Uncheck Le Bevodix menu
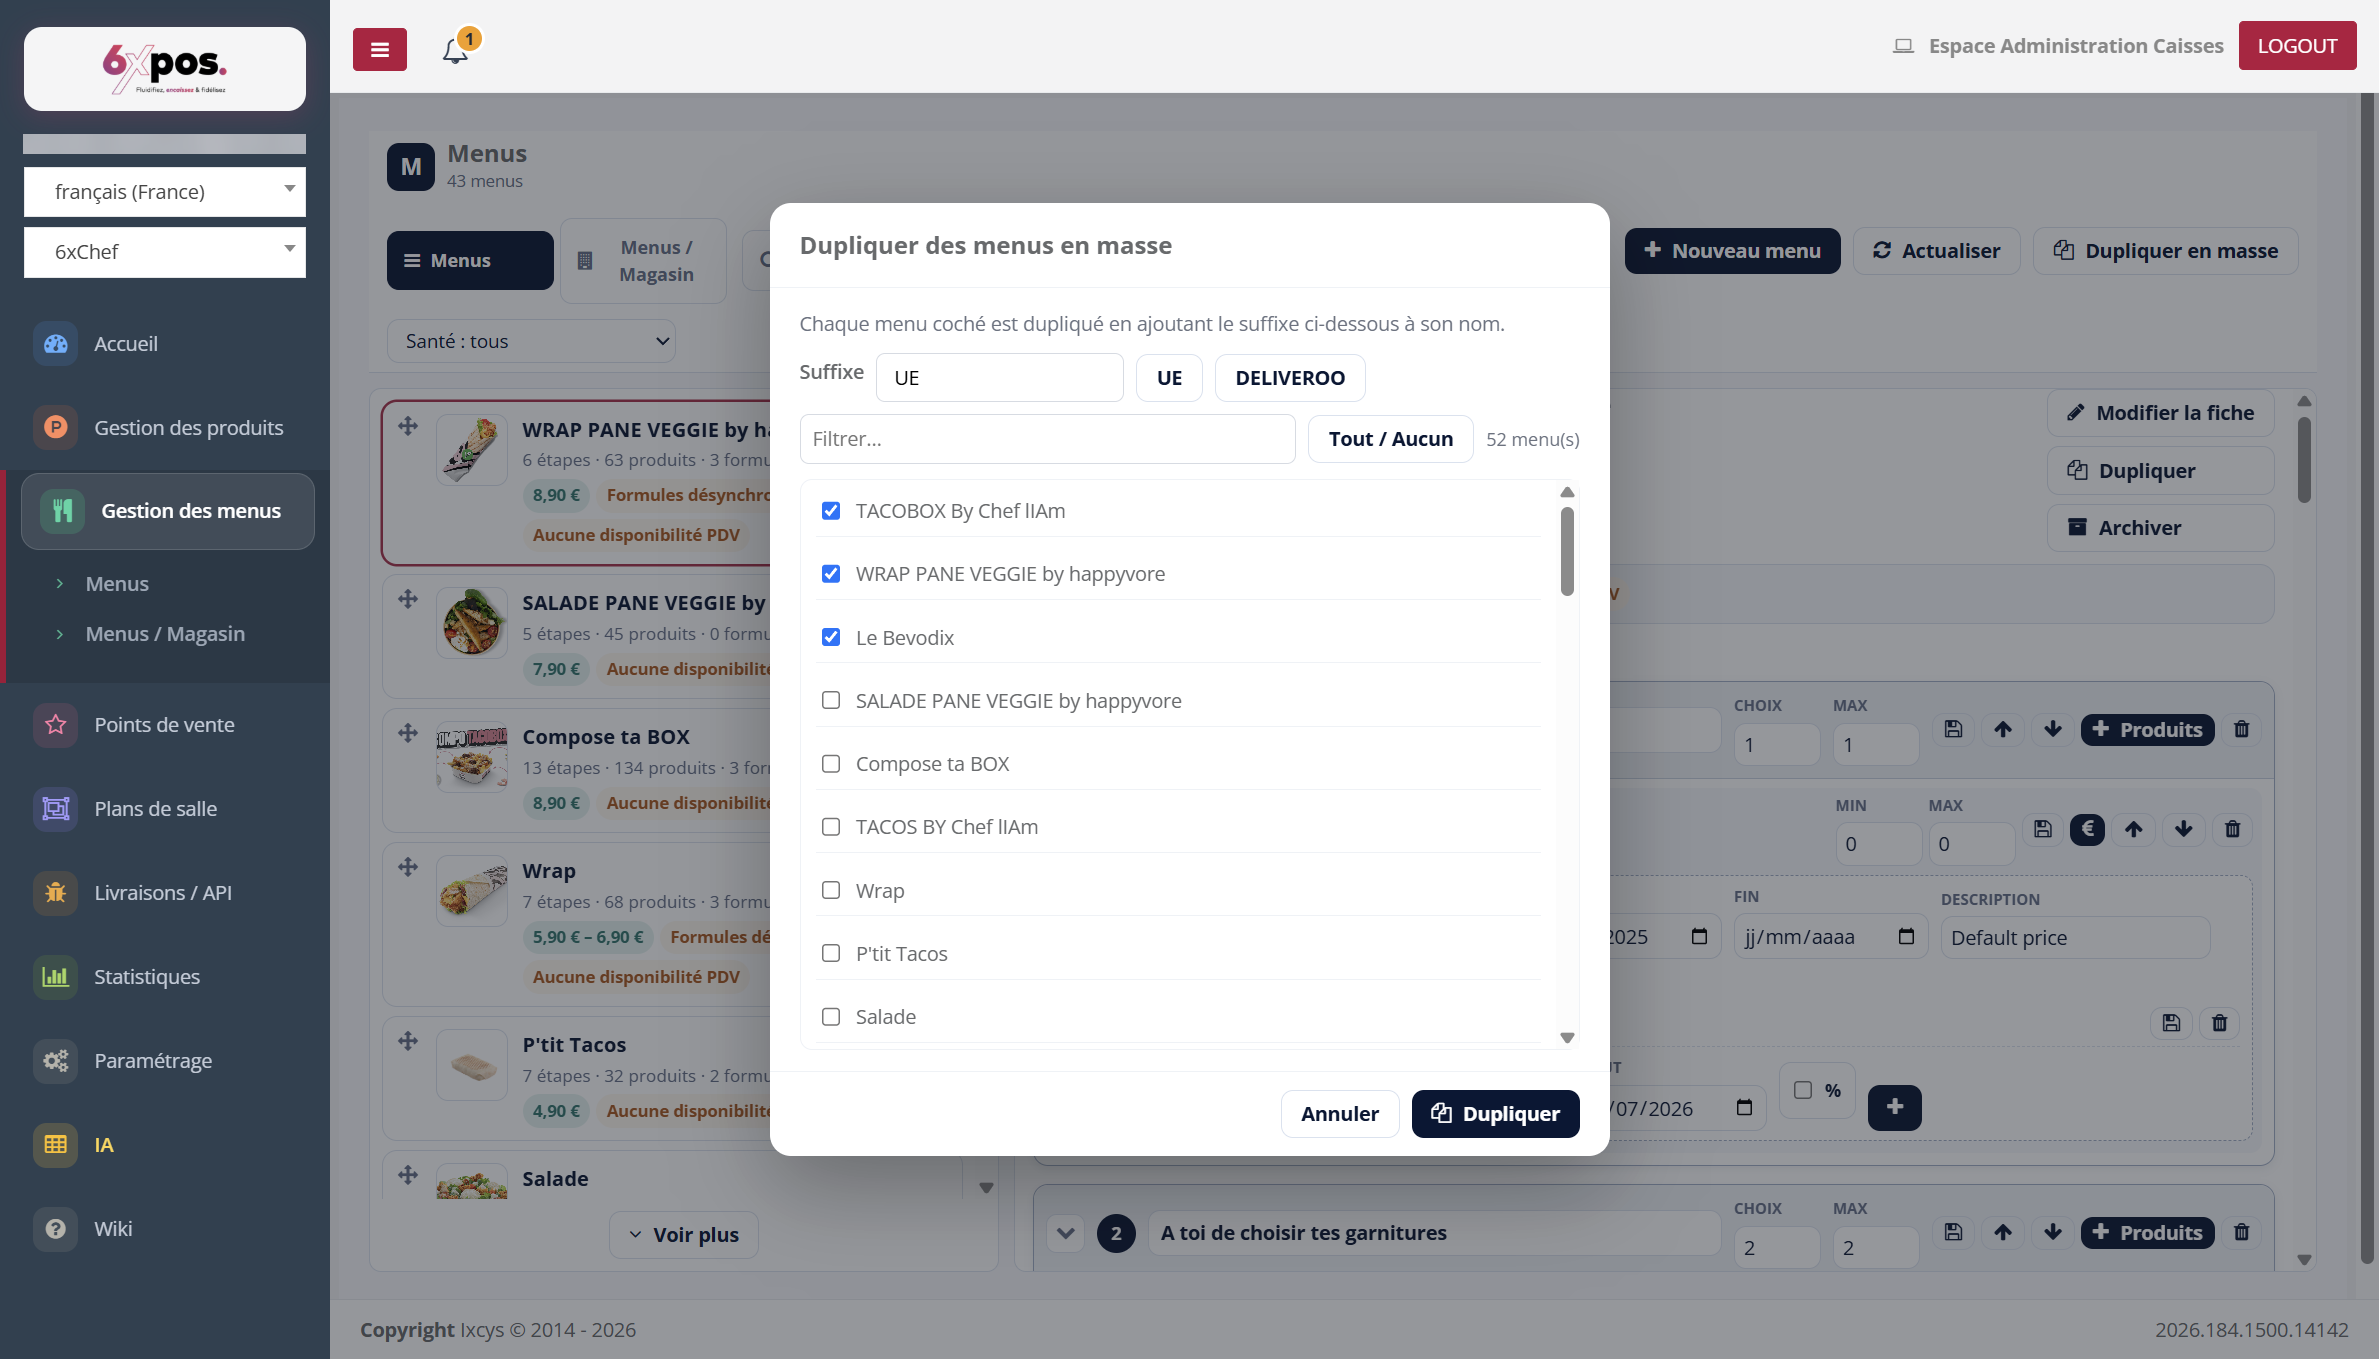 click(831, 637)
